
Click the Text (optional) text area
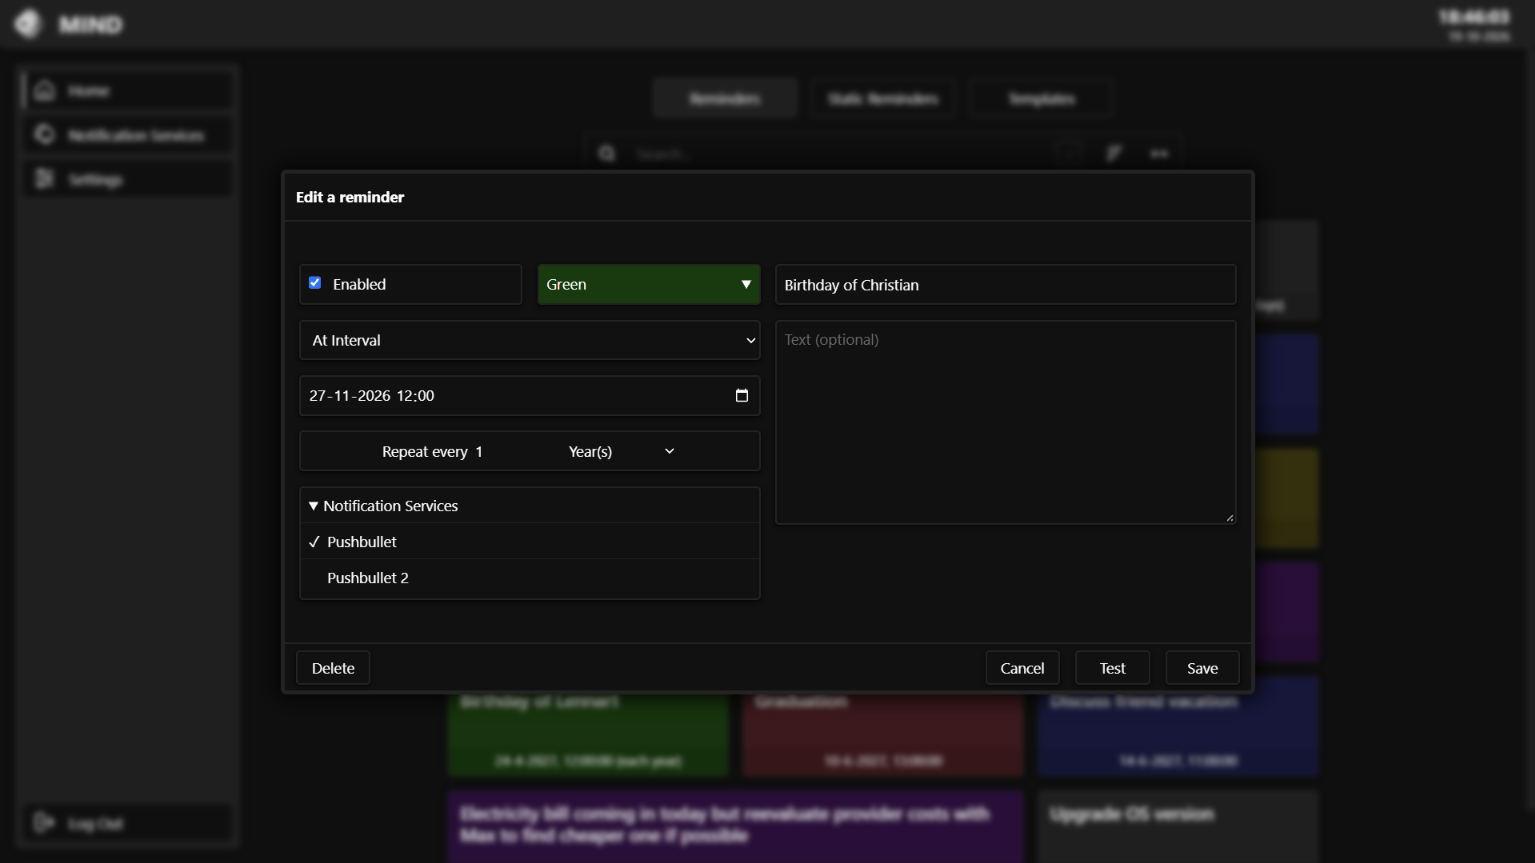tap(1005, 422)
